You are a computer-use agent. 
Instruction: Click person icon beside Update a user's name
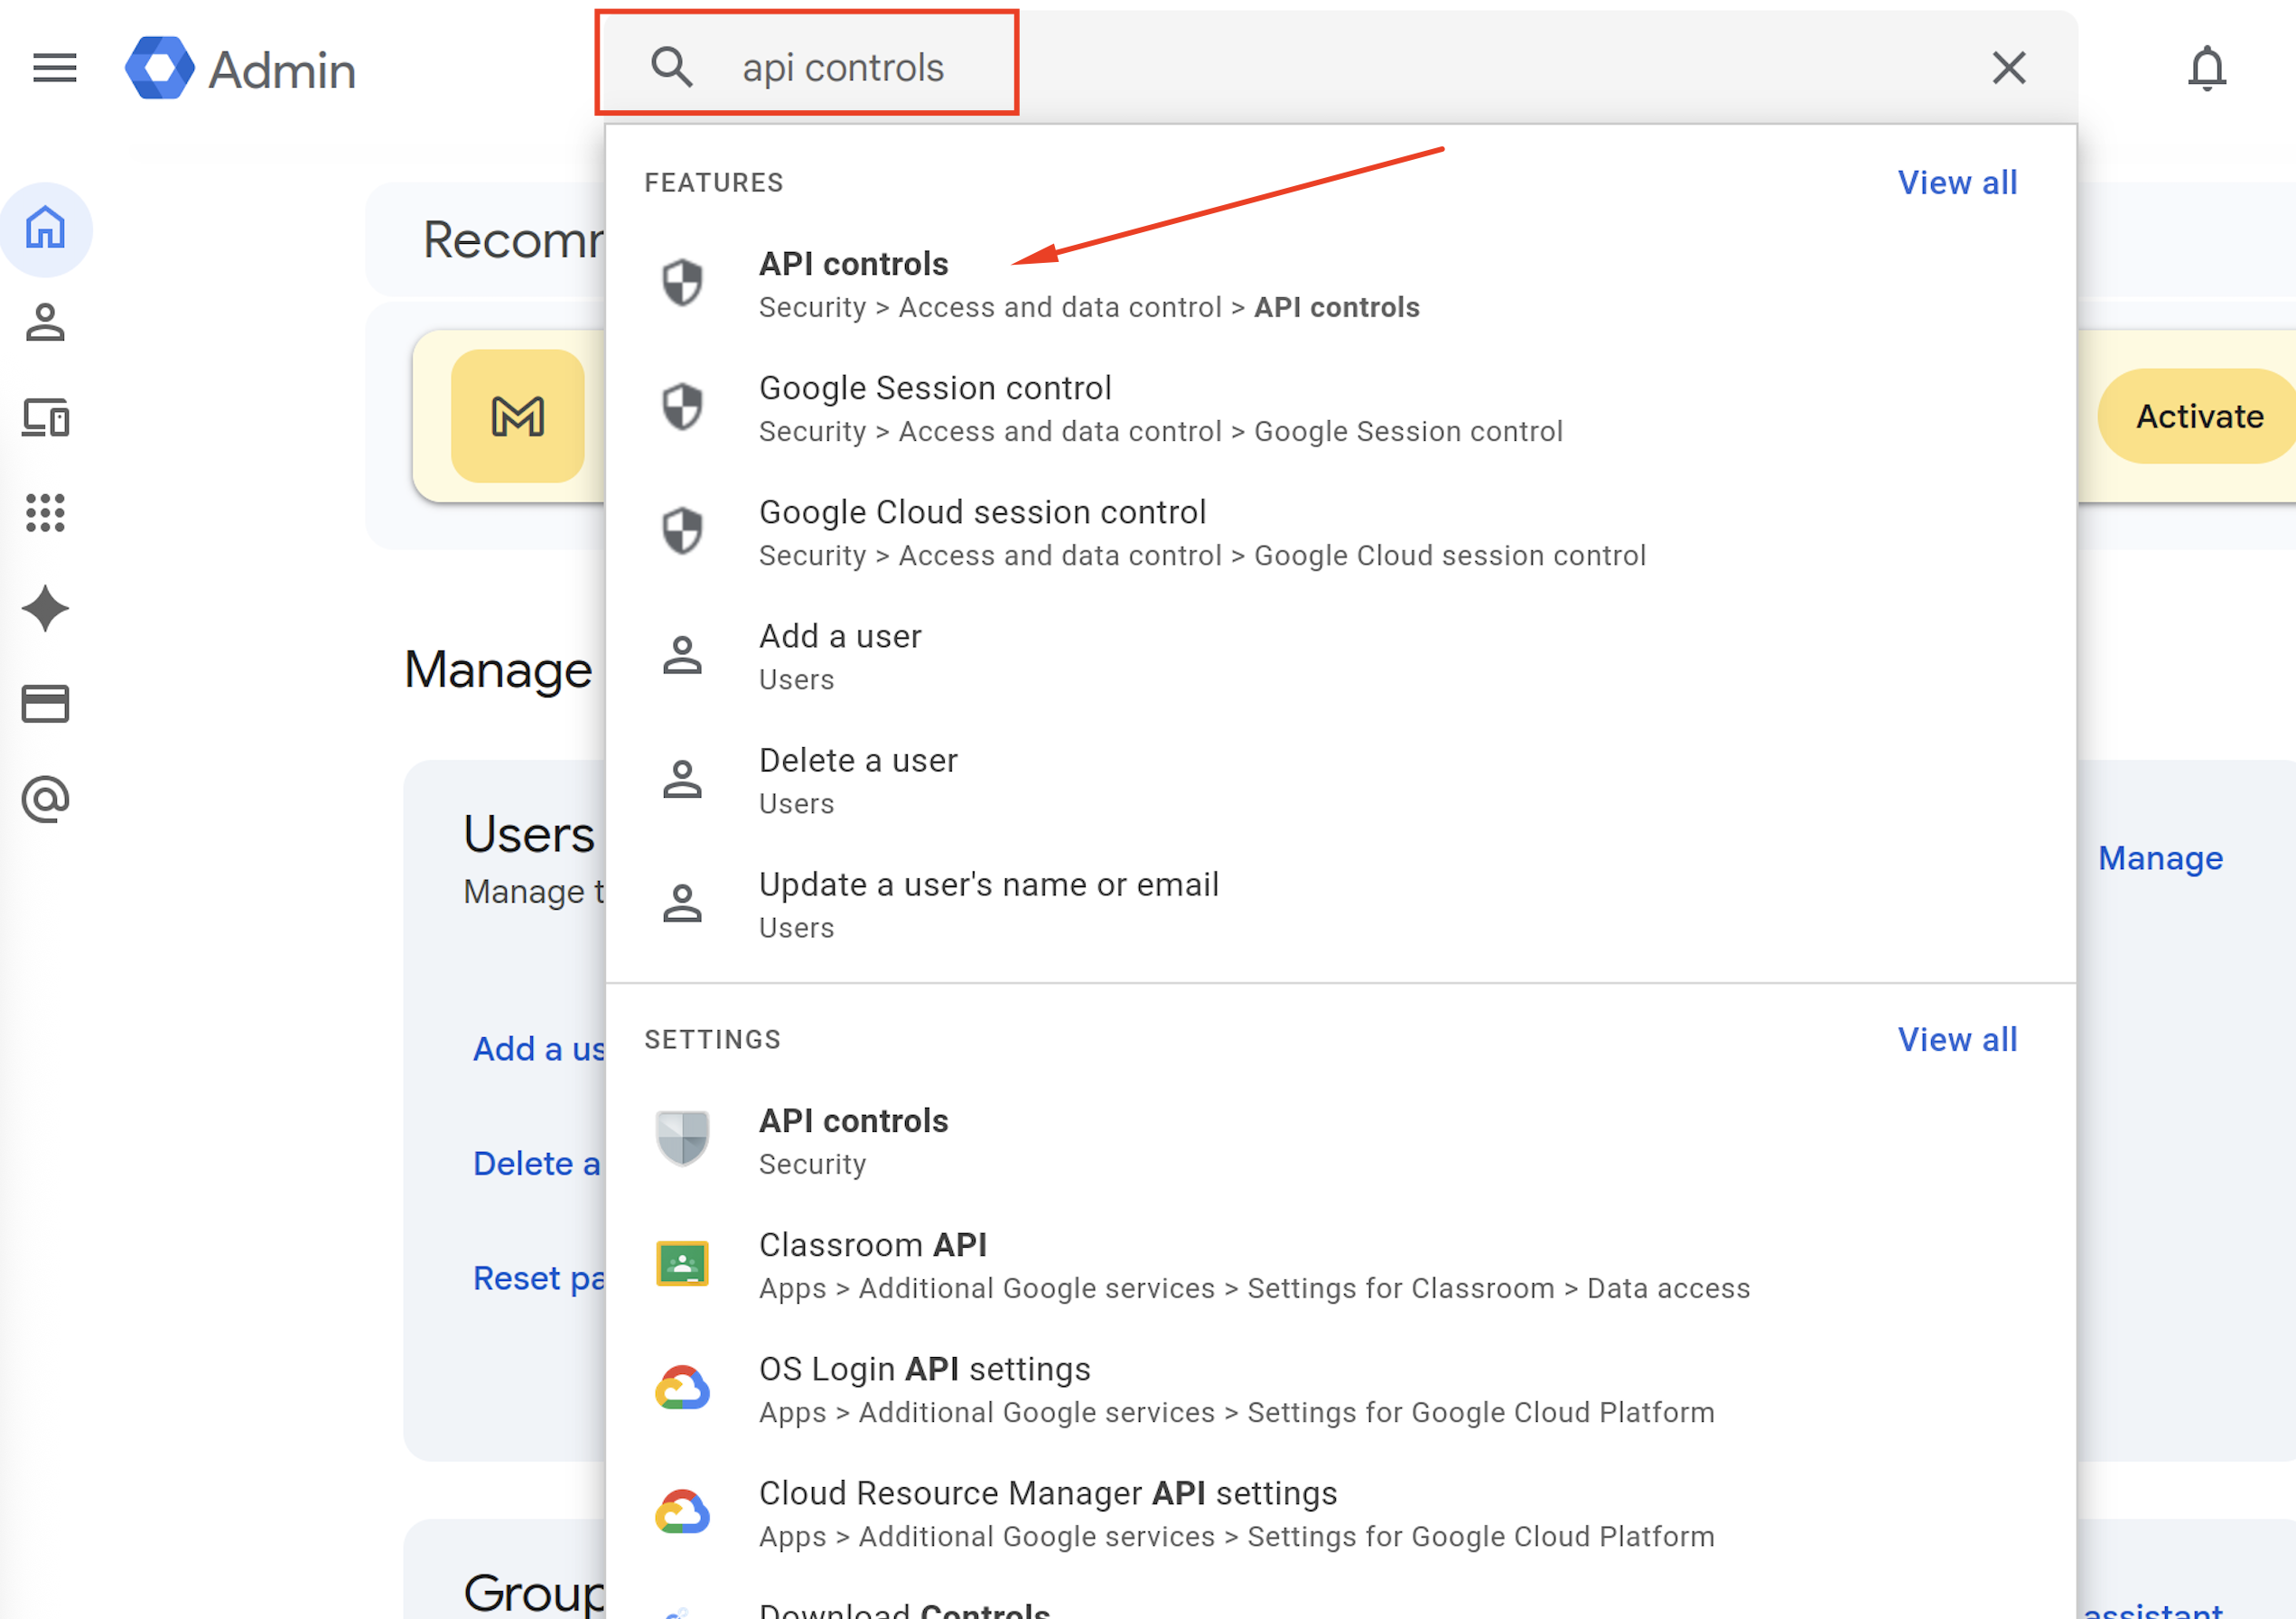pyautogui.click(x=682, y=903)
